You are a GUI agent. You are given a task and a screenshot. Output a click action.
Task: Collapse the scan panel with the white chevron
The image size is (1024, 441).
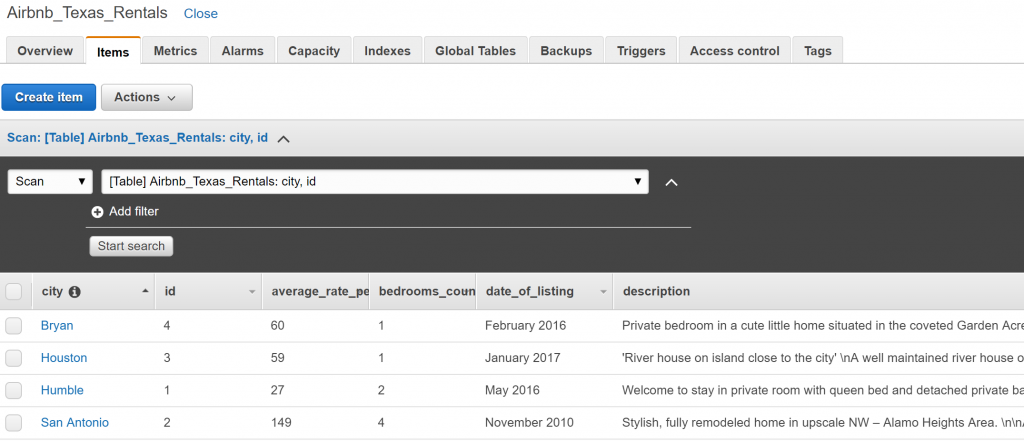coord(671,182)
